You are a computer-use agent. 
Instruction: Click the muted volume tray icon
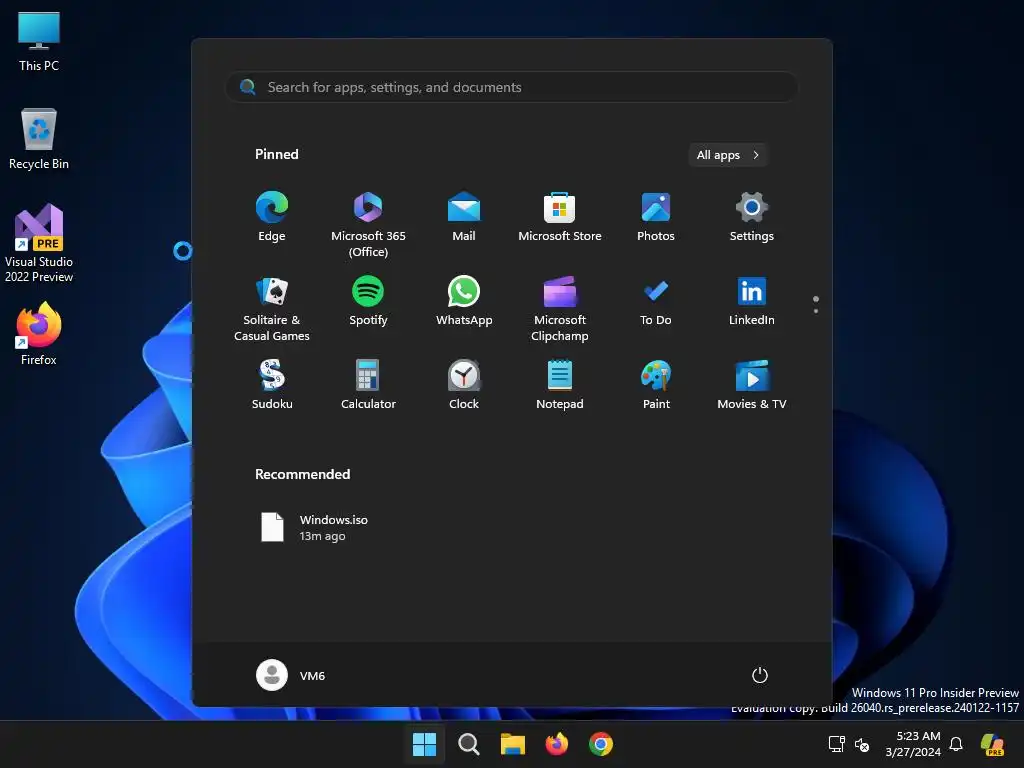(862, 744)
